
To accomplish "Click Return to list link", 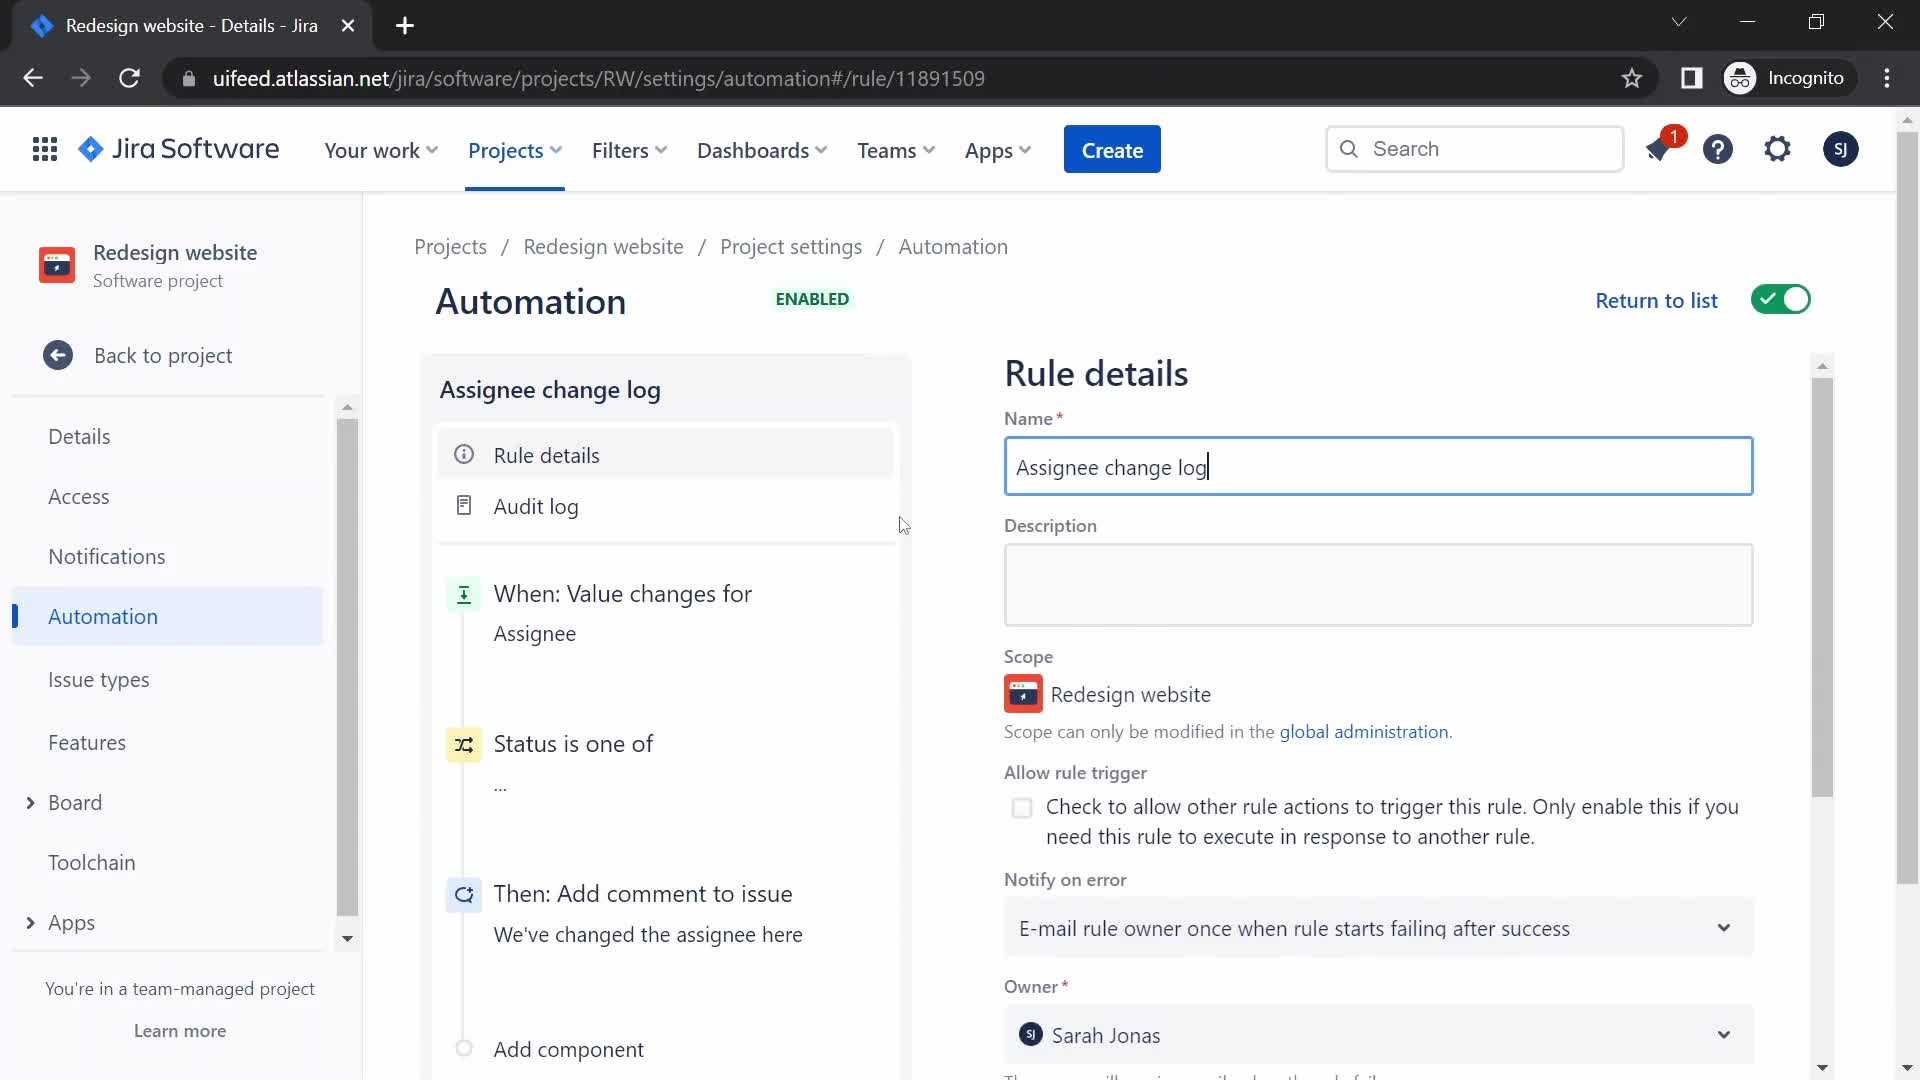I will [1656, 301].
